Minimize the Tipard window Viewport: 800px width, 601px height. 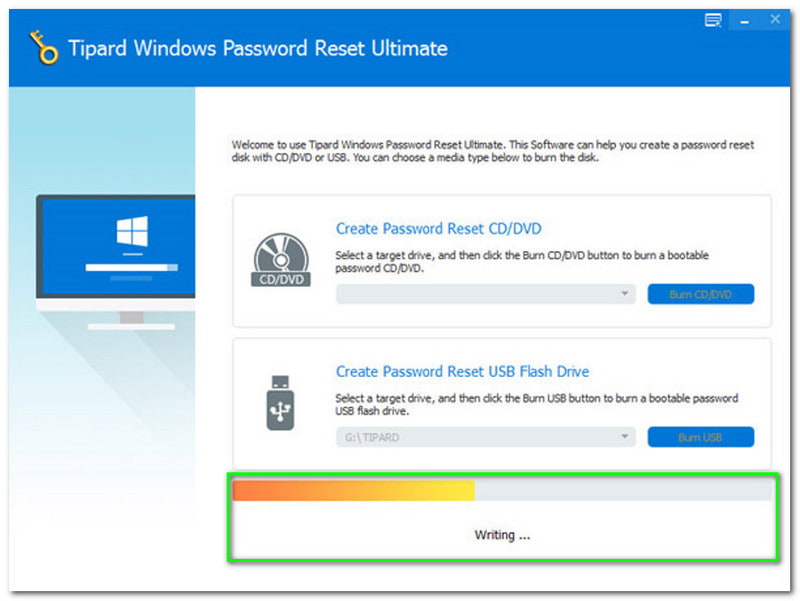coord(743,20)
